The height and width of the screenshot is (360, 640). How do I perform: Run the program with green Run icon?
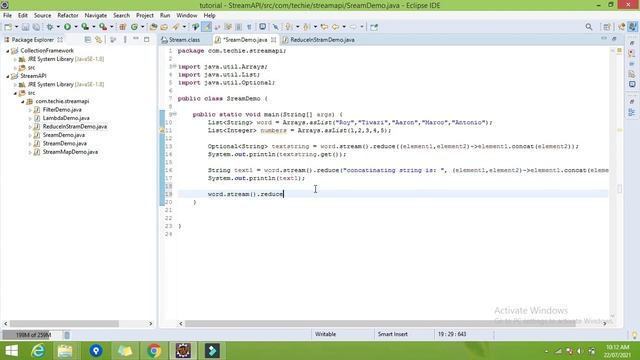coord(67,27)
